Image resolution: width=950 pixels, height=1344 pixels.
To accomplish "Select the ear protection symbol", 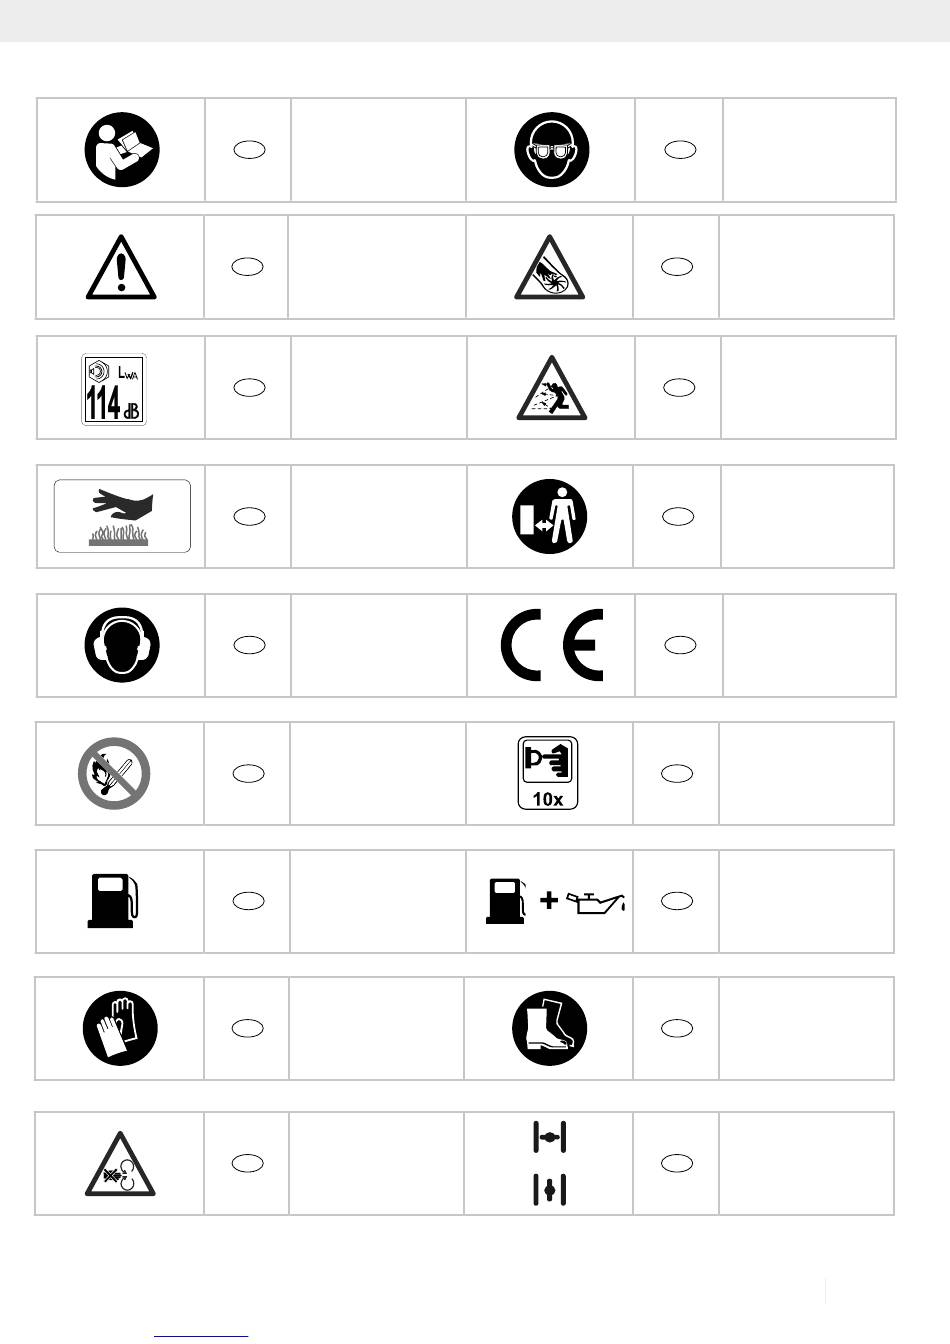I will (x=121, y=645).
